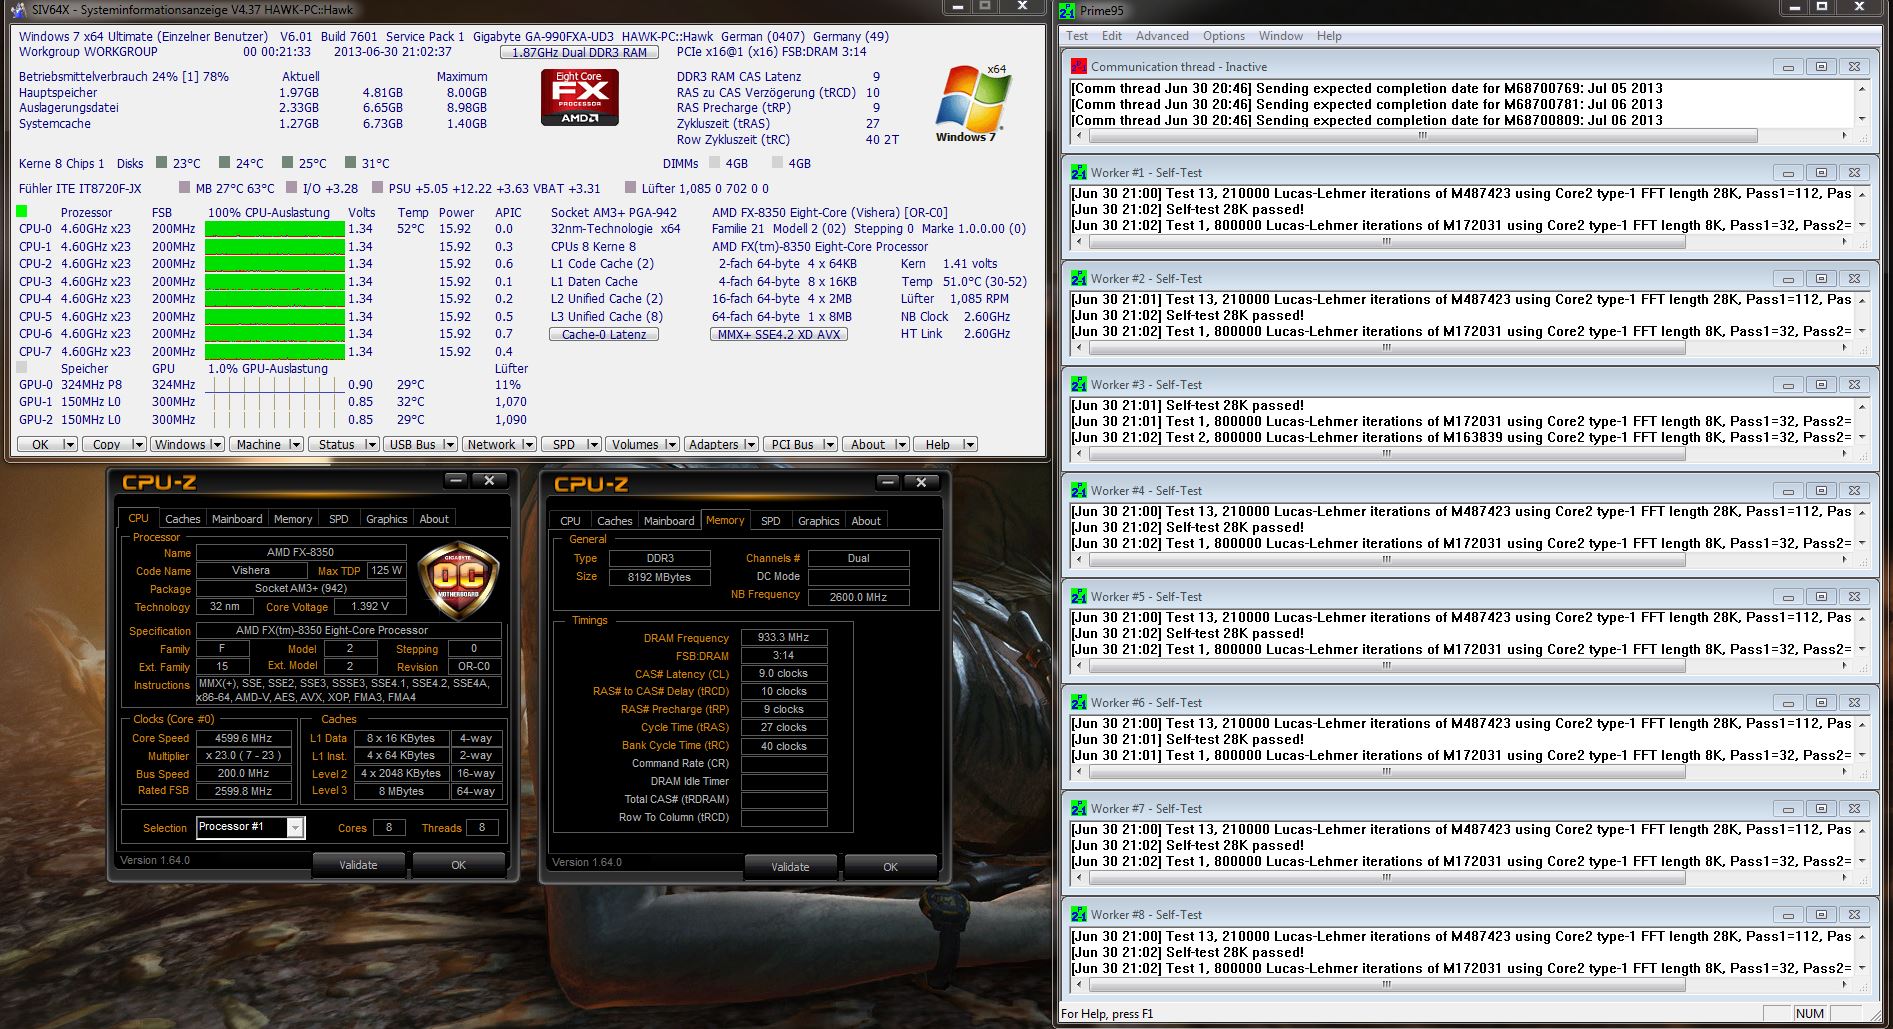Open the Processor #1 selection dropdown in CPU-Z
Viewport: 1893px width, 1029px height.
point(295,827)
